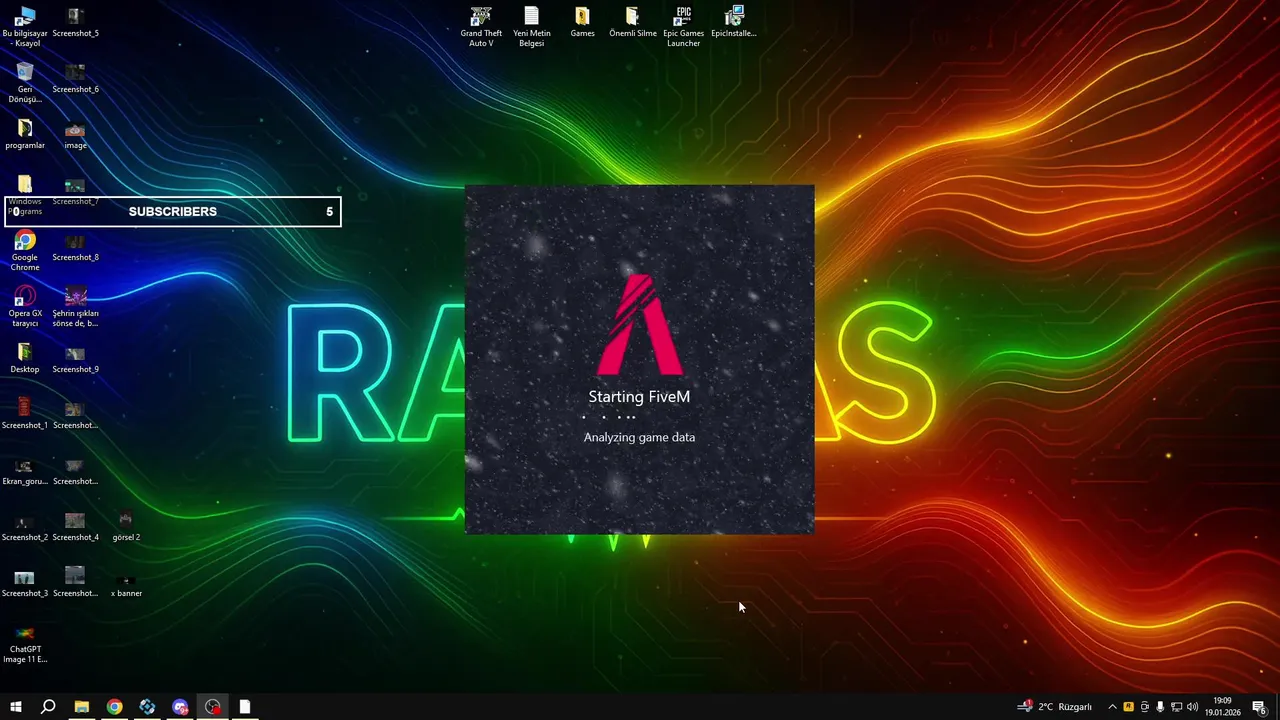Open the Windows Start menu
Image resolution: width=1280 pixels, height=720 pixels.
pyautogui.click(x=16, y=707)
